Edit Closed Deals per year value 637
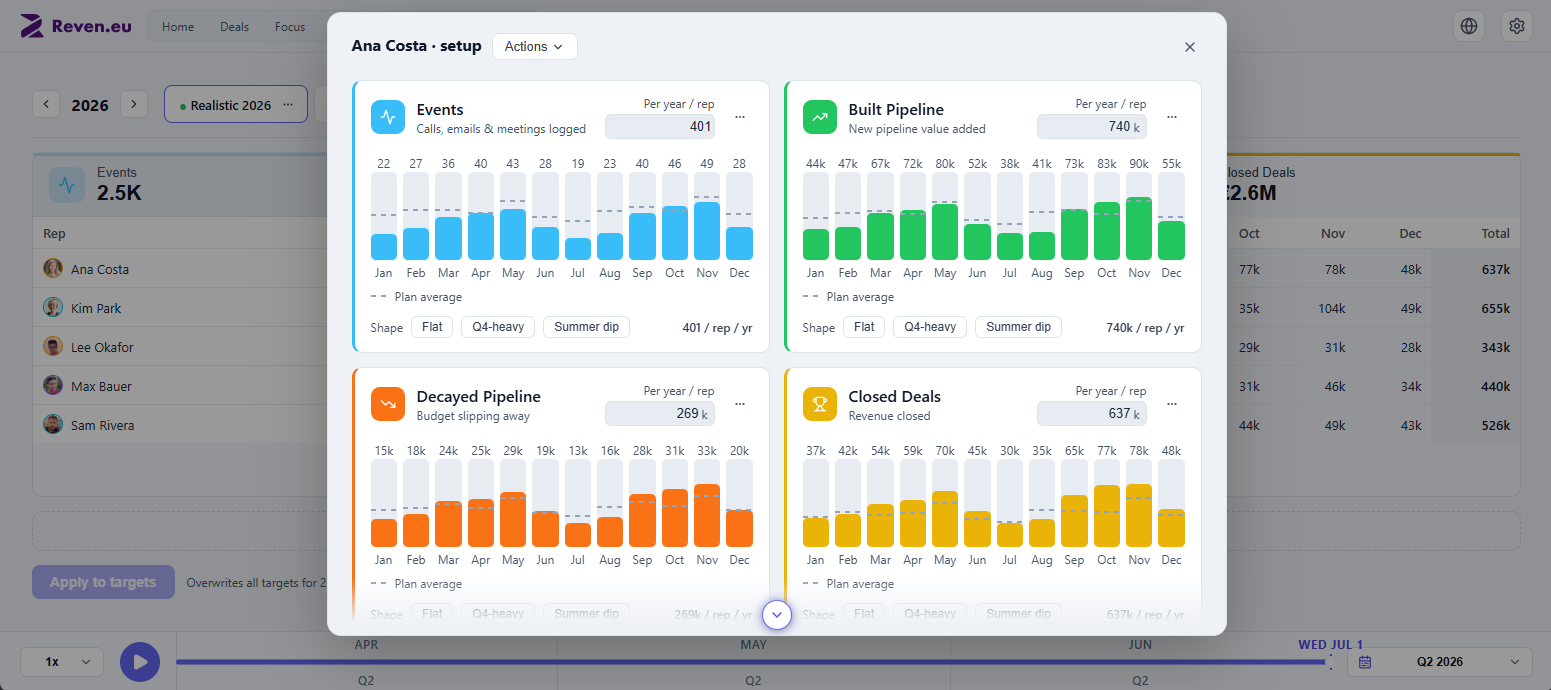This screenshot has width=1551, height=690. coord(1092,413)
